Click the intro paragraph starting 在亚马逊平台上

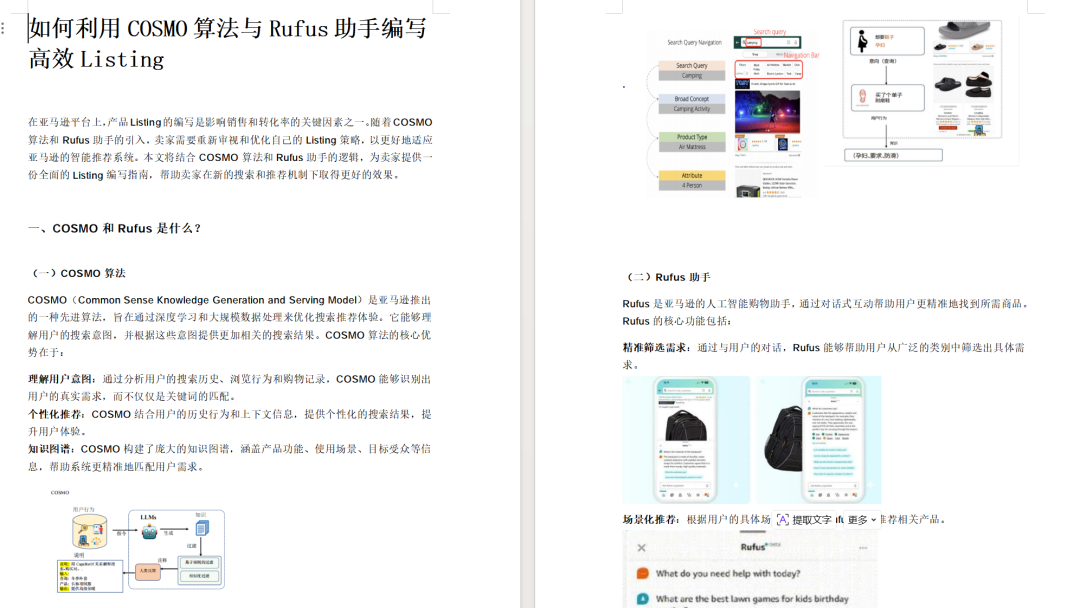point(230,149)
